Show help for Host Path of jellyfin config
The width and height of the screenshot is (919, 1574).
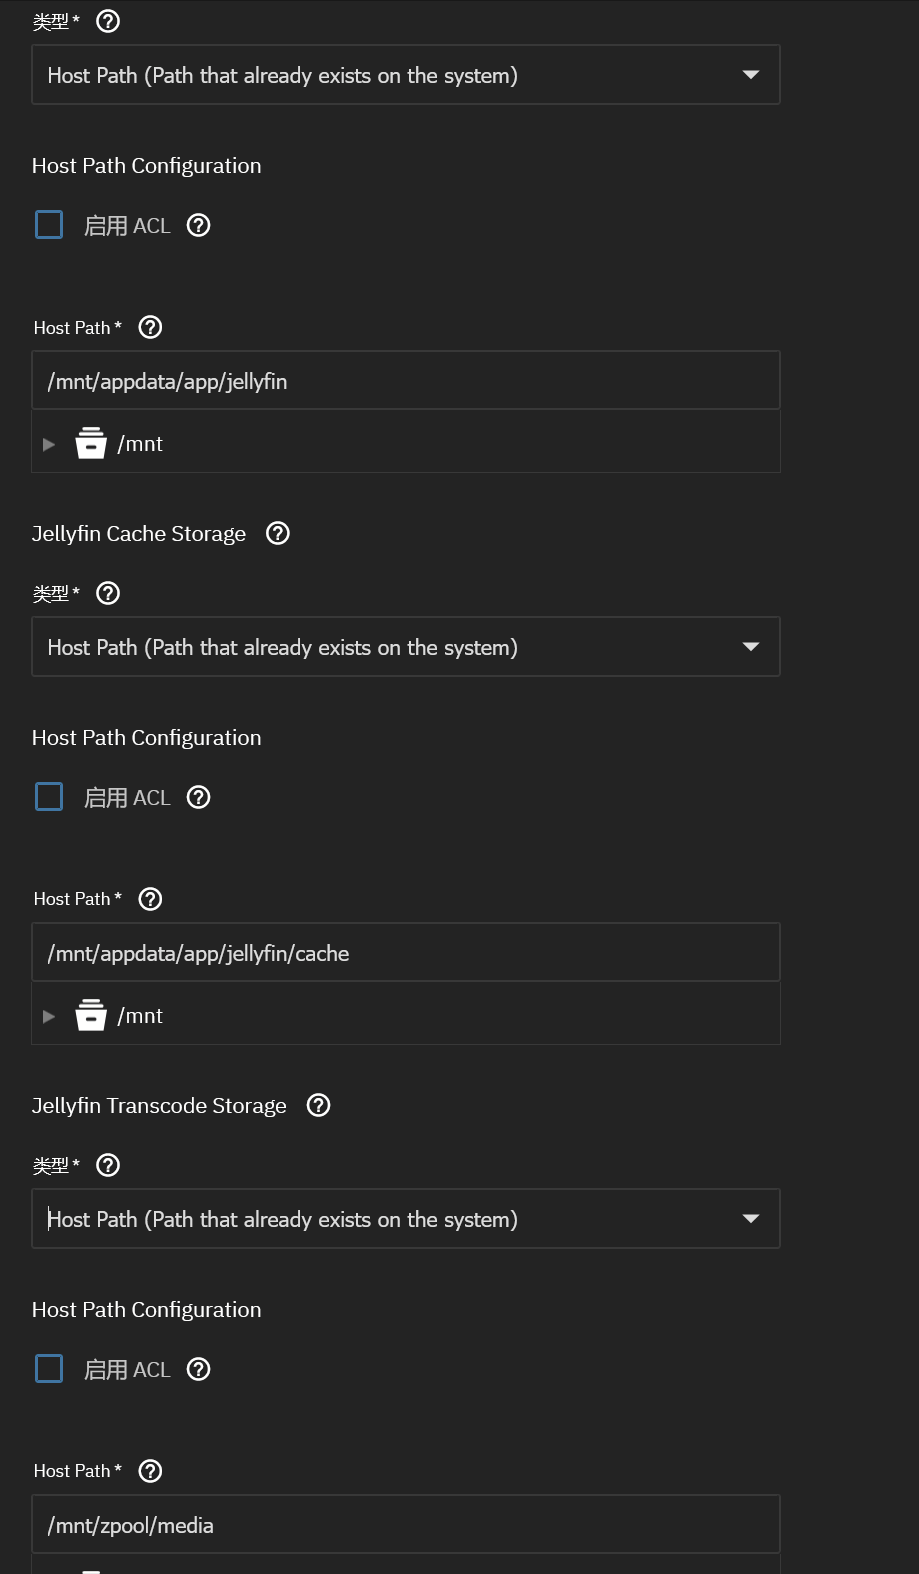pos(150,327)
